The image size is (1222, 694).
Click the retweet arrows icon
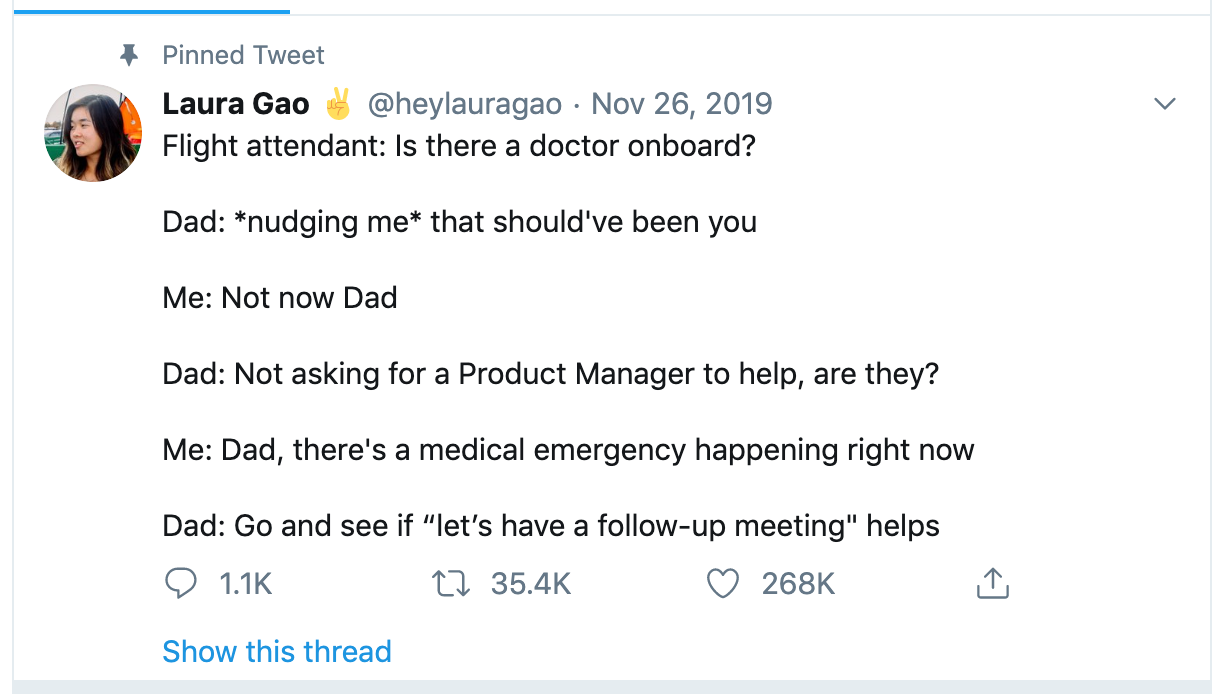[x=451, y=583]
